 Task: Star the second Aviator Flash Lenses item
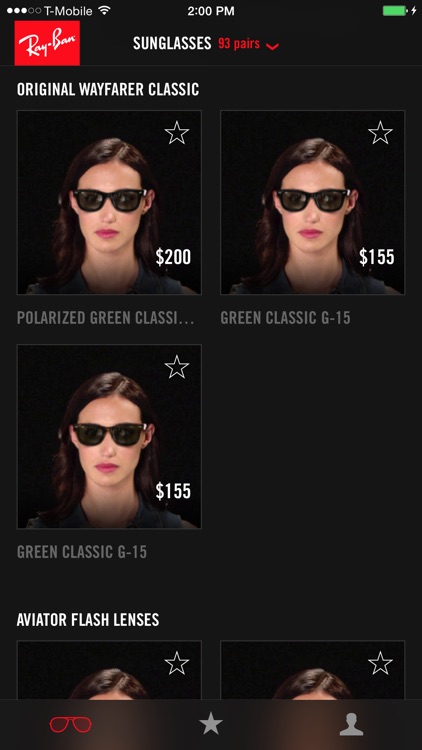point(380,663)
